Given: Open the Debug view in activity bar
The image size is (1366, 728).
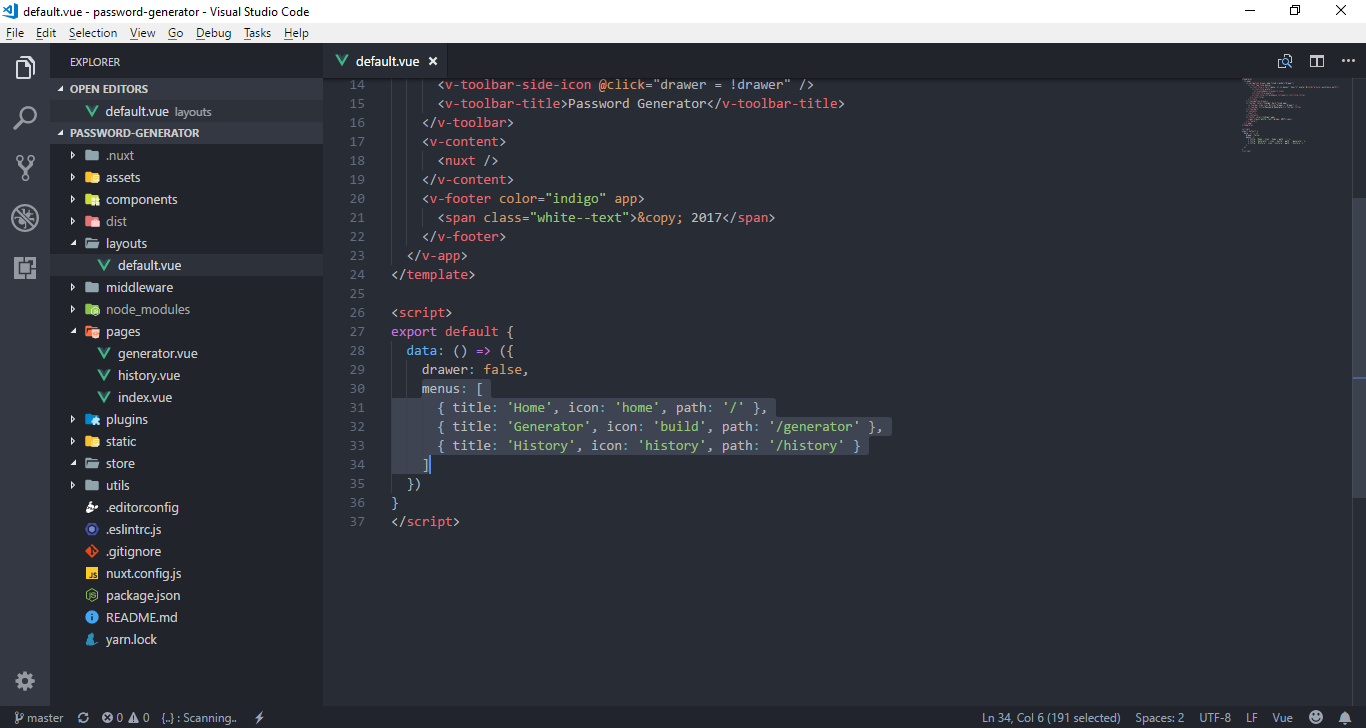Looking at the screenshot, I should [25, 217].
